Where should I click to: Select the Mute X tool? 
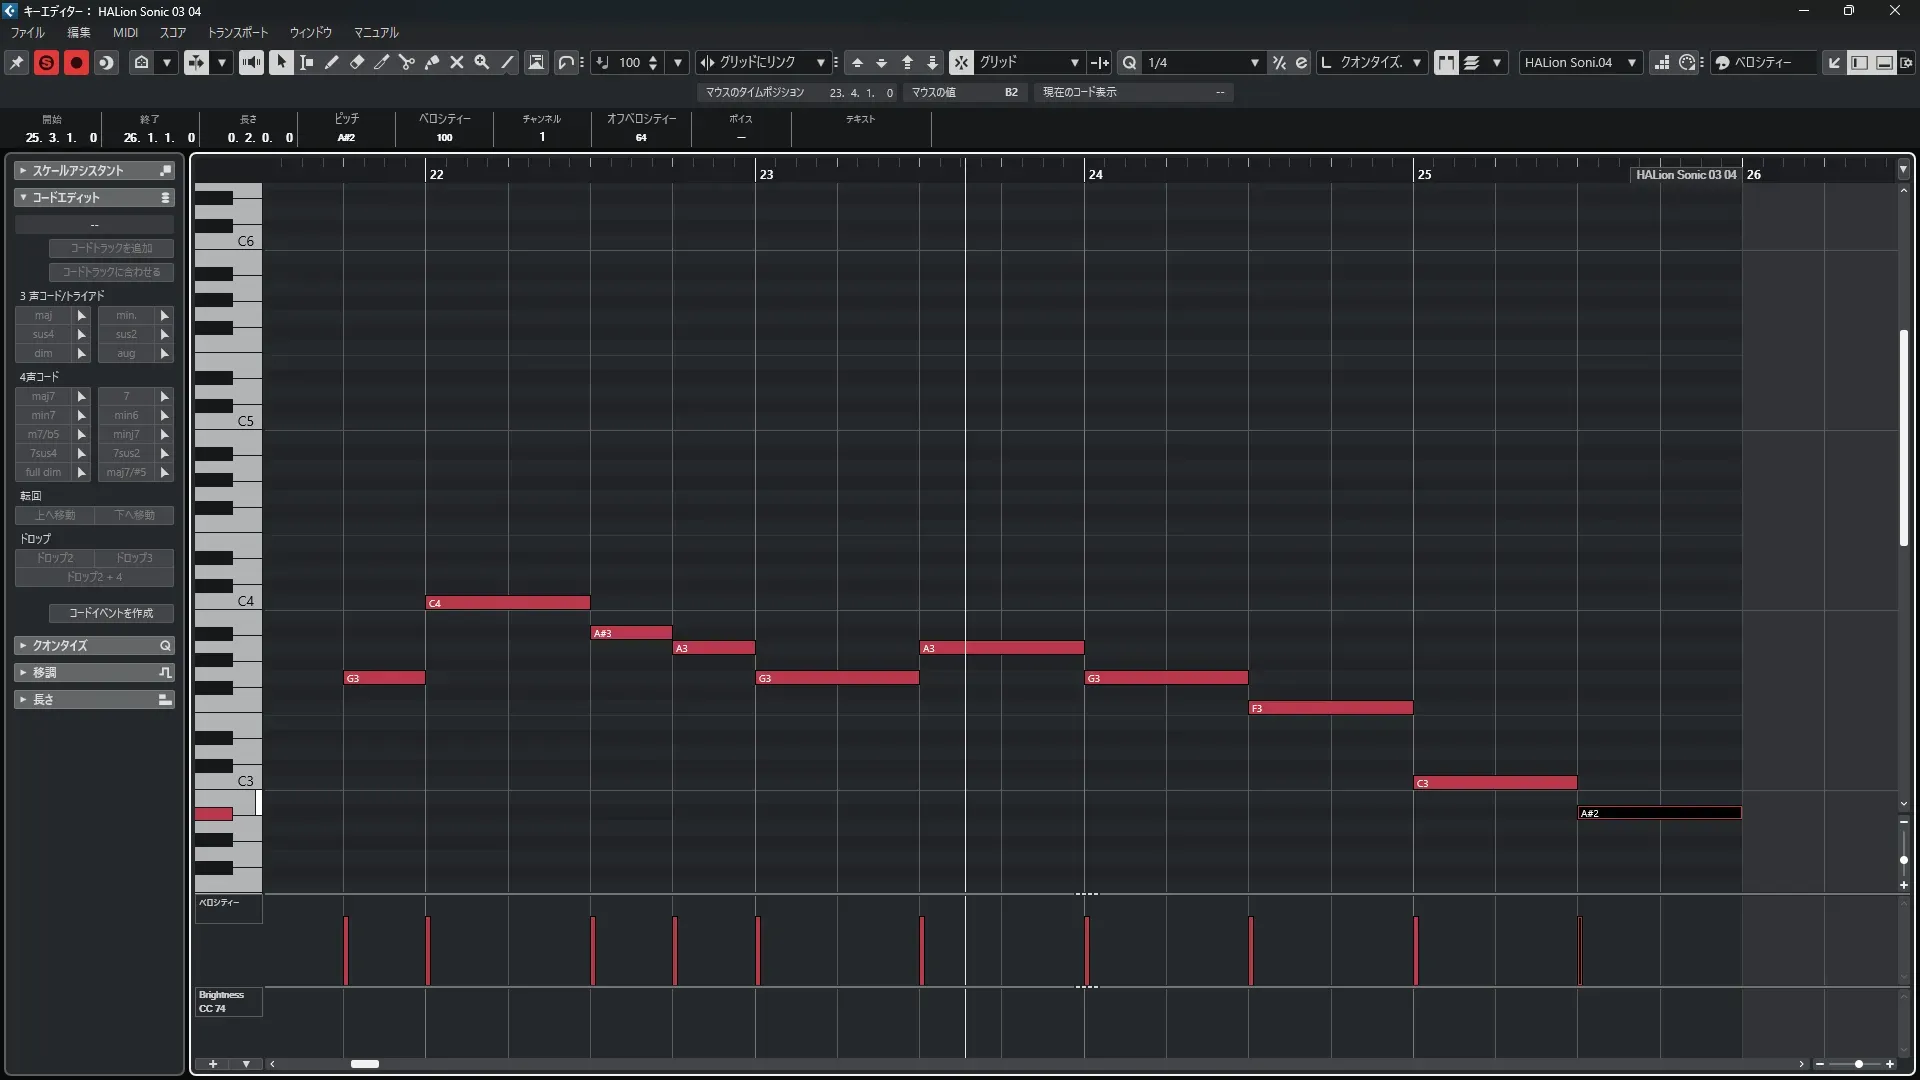coord(457,62)
